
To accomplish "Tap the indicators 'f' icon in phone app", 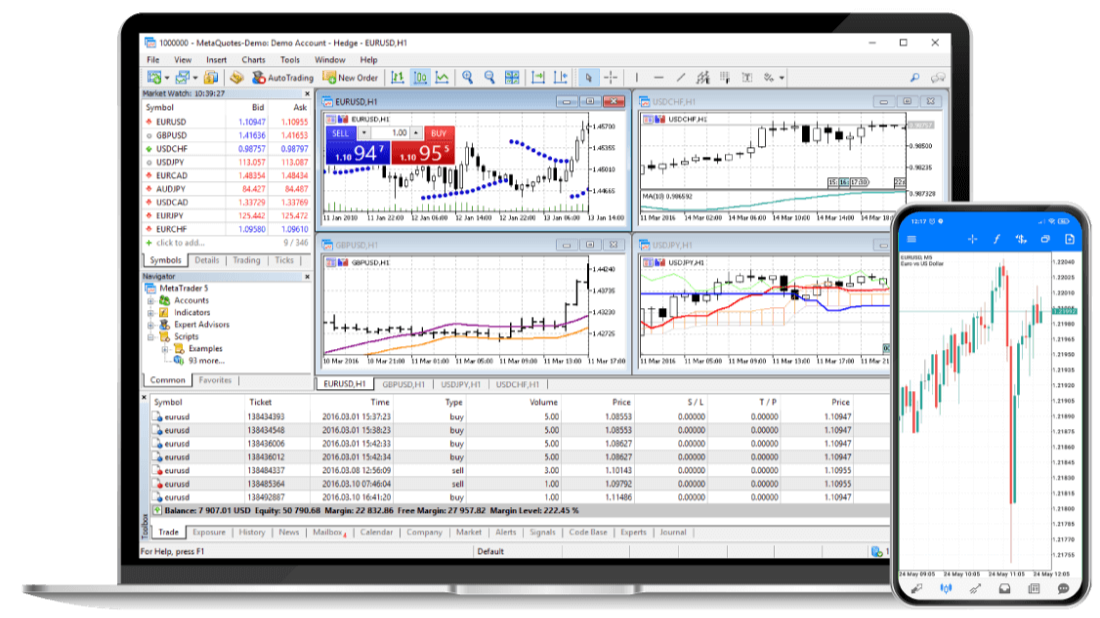I will pos(996,239).
